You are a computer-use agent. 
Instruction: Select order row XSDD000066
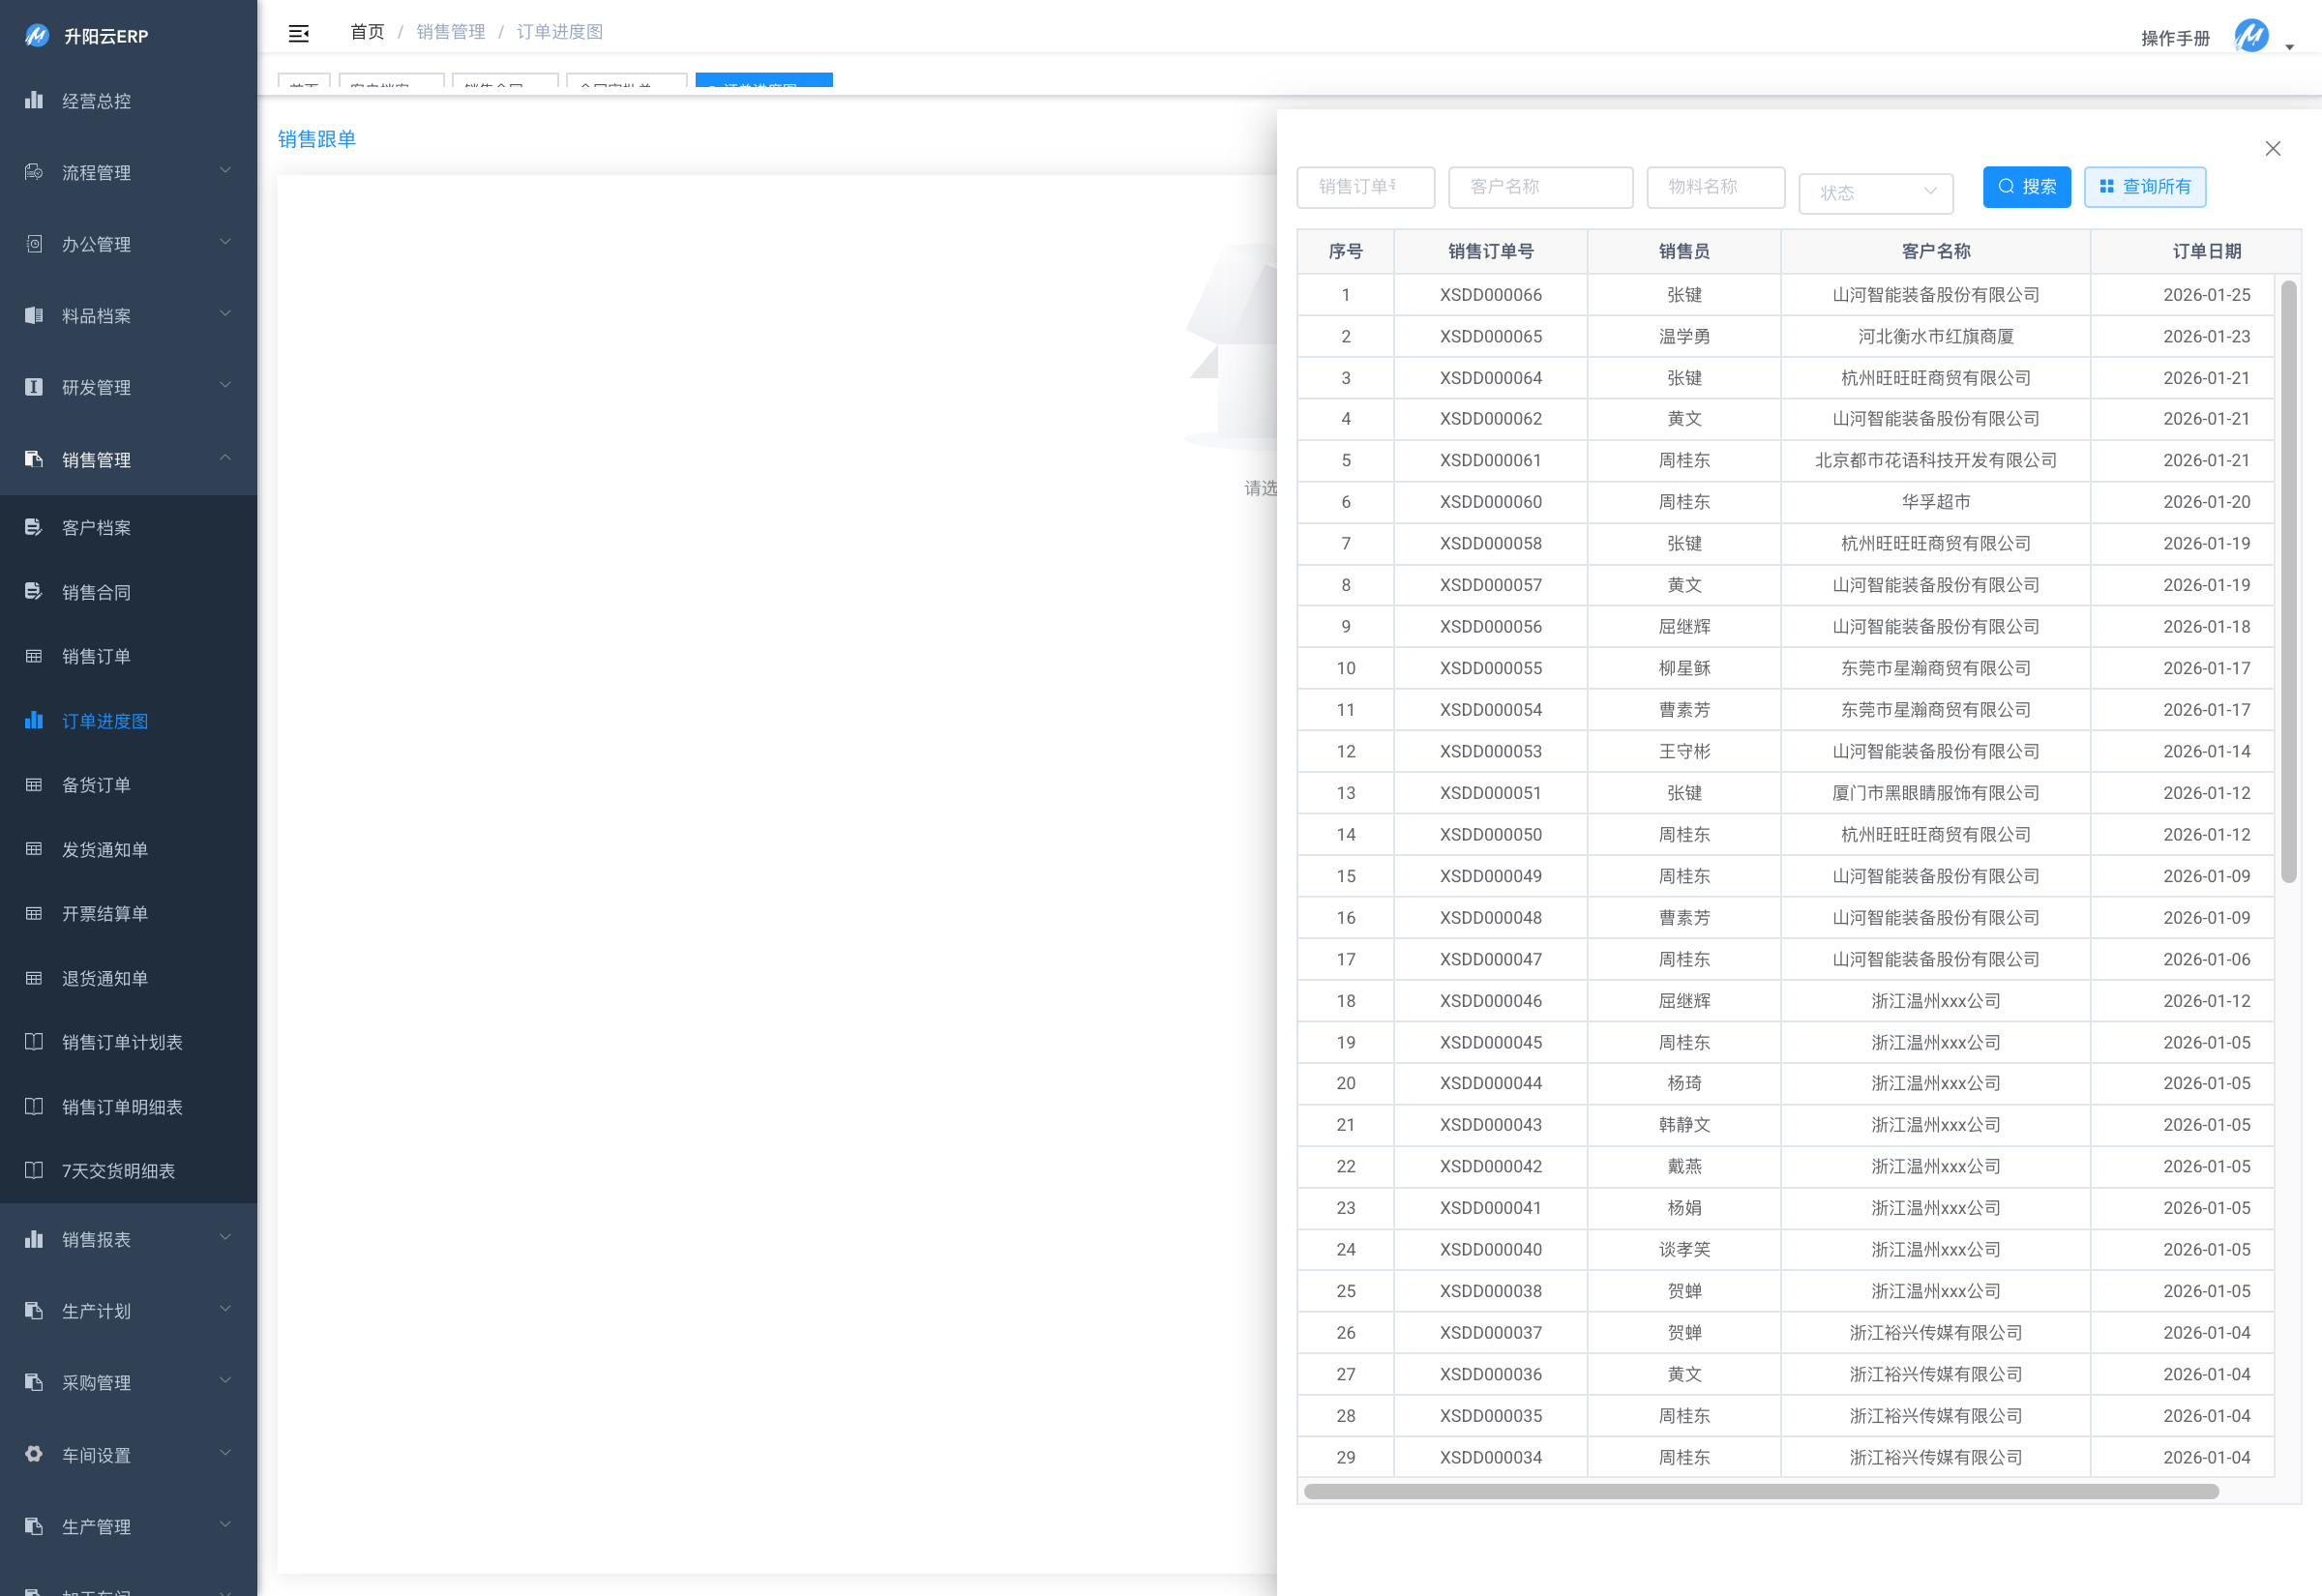(x=1490, y=295)
